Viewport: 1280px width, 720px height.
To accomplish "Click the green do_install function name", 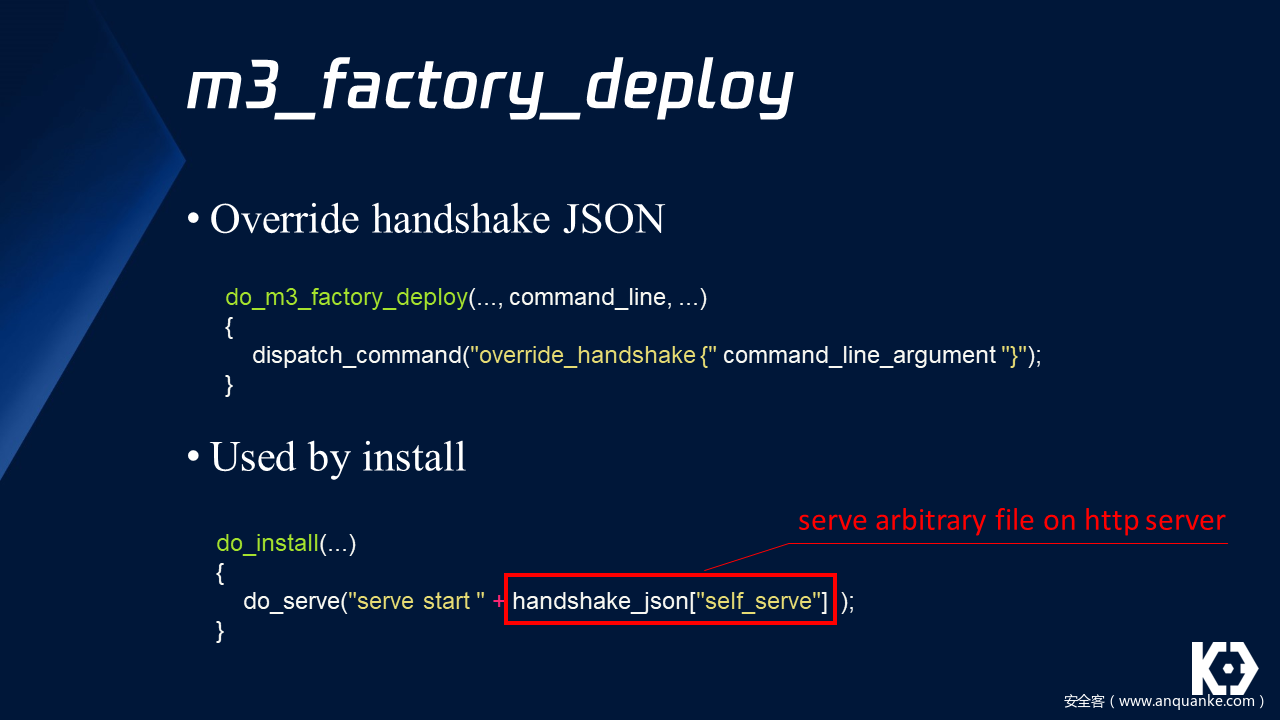I will pos(267,543).
